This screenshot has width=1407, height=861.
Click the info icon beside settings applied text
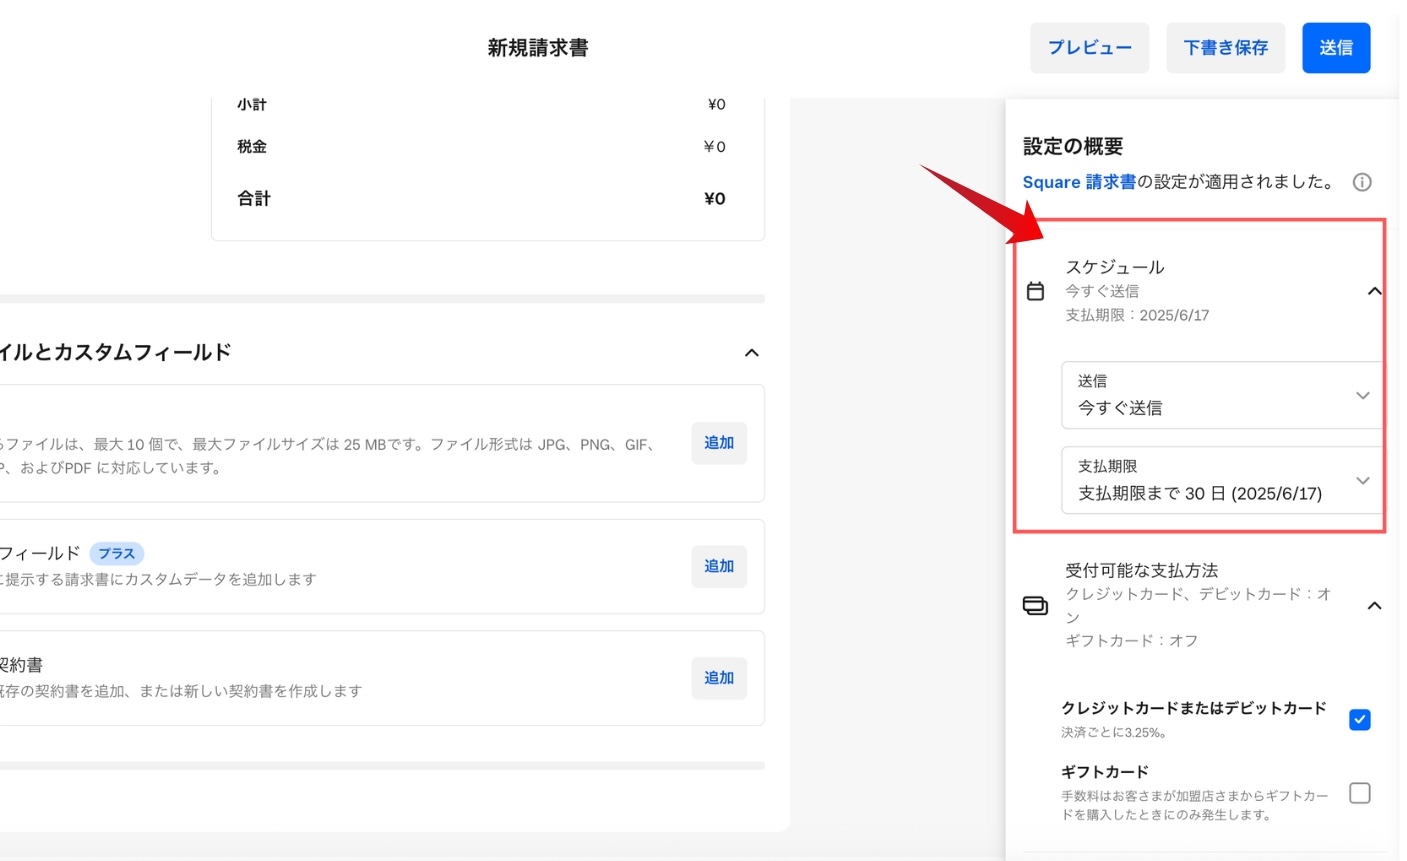tap(1361, 182)
